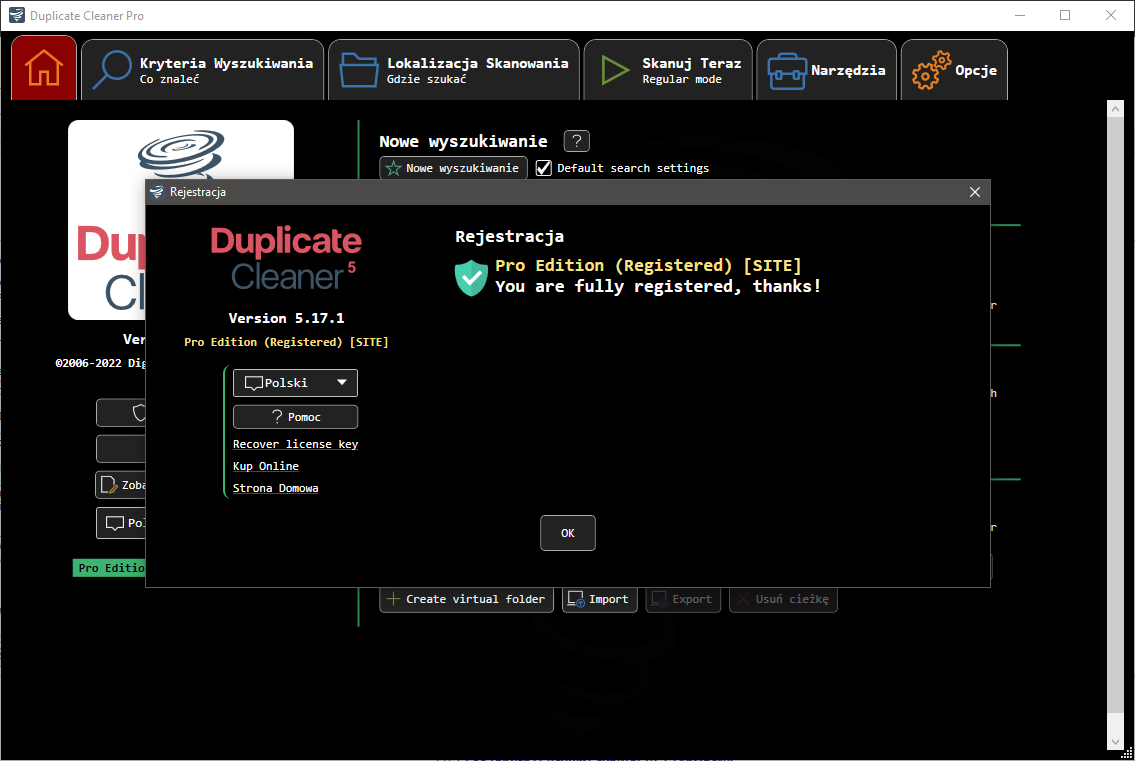Open the Kup Online link
This screenshot has height=761, width=1135.
(x=266, y=466)
